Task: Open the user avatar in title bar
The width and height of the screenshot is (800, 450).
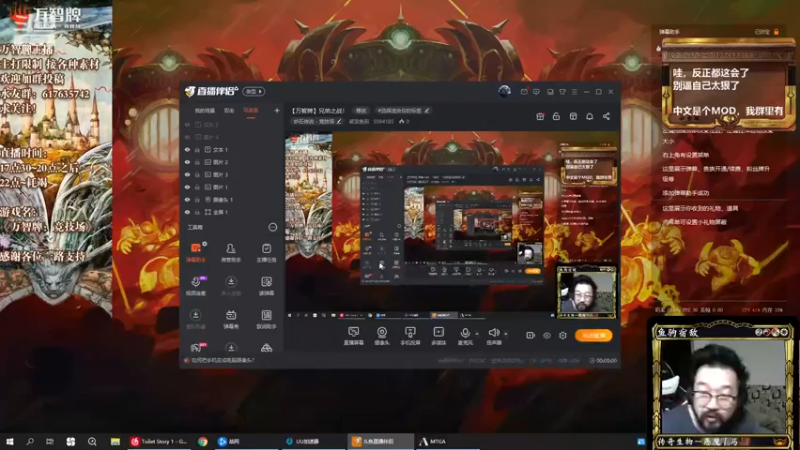Action: [x=504, y=91]
